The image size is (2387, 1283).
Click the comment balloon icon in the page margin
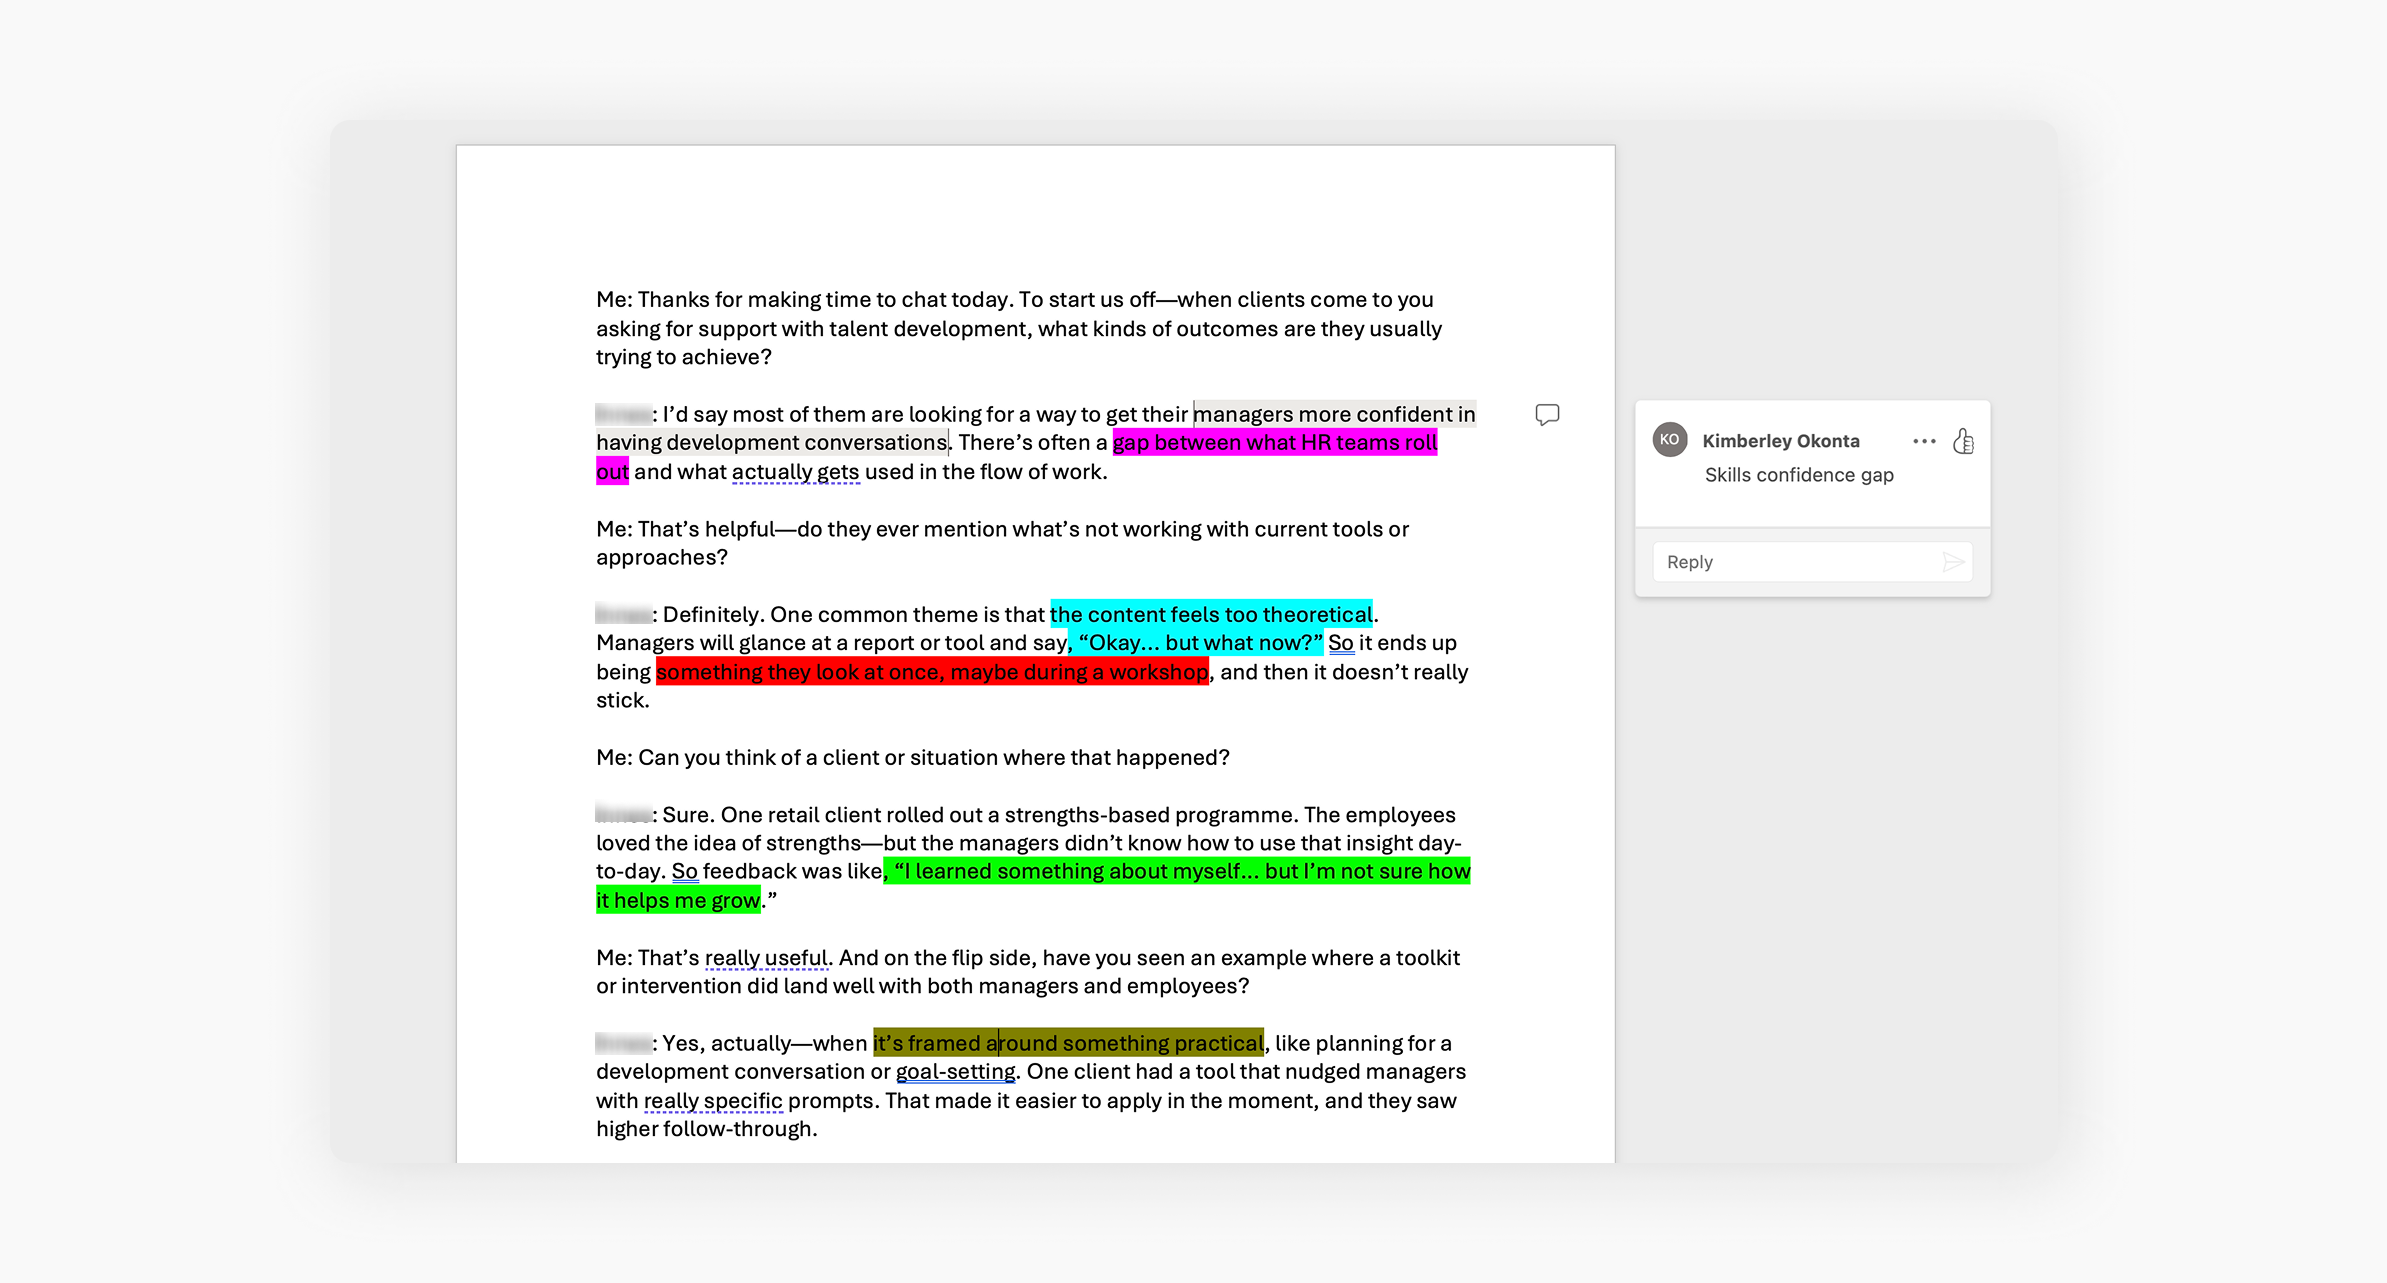1547,415
